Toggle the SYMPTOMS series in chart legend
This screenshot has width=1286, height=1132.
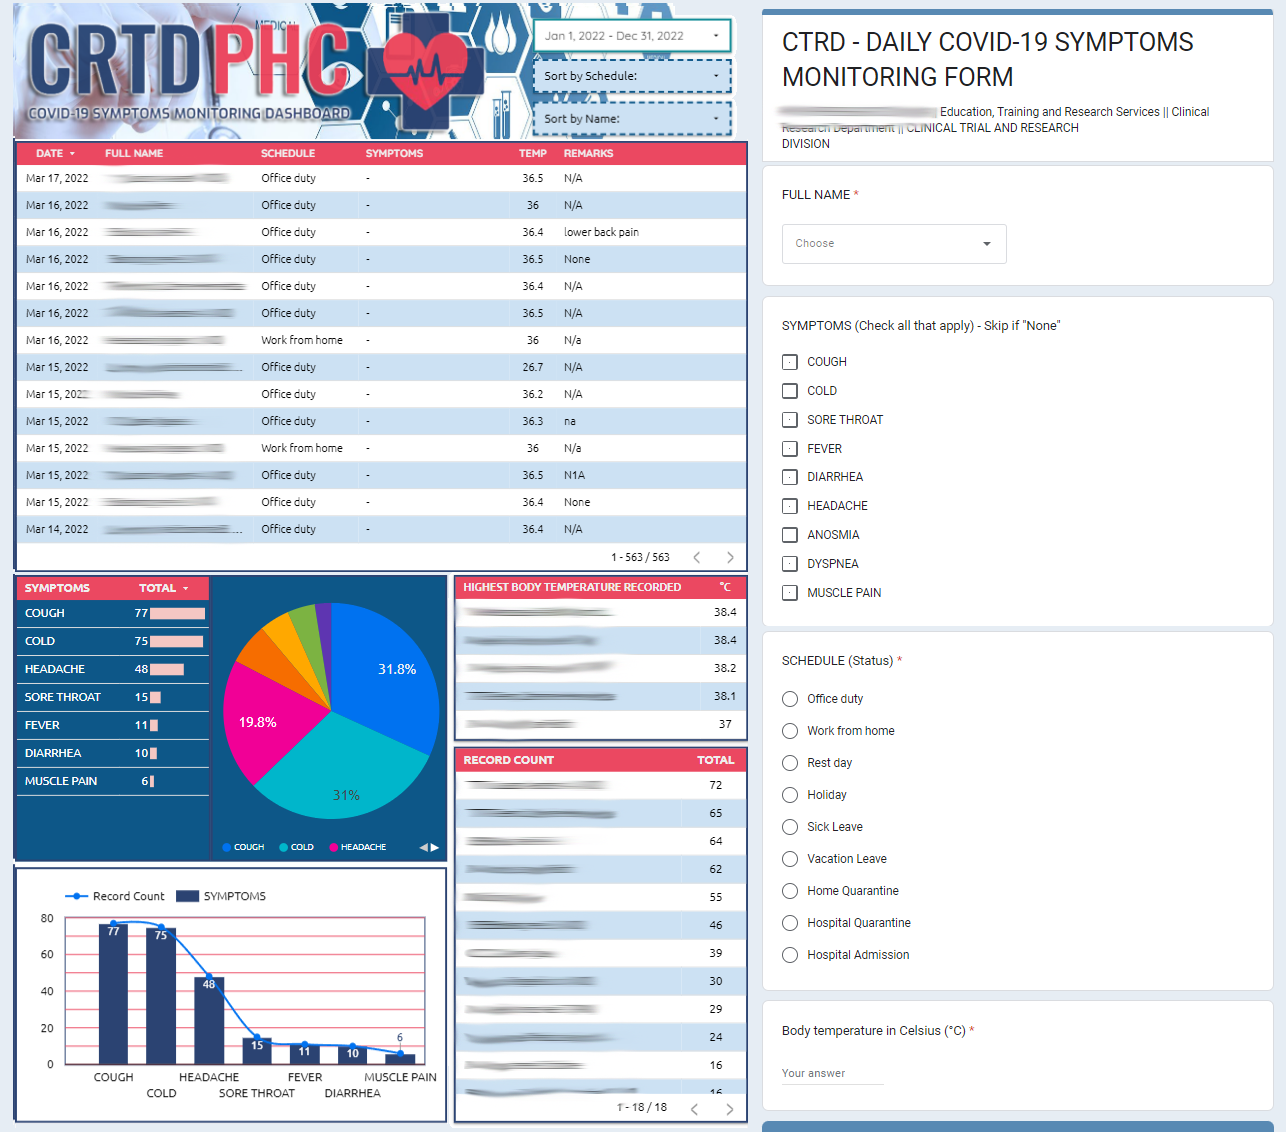click(x=221, y=896)
